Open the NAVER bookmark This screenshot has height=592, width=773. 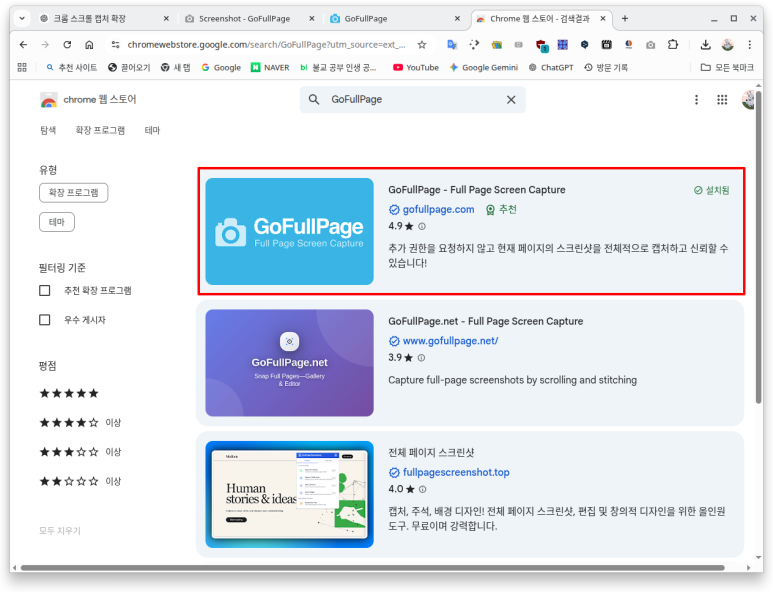click(x=270, y=68)
